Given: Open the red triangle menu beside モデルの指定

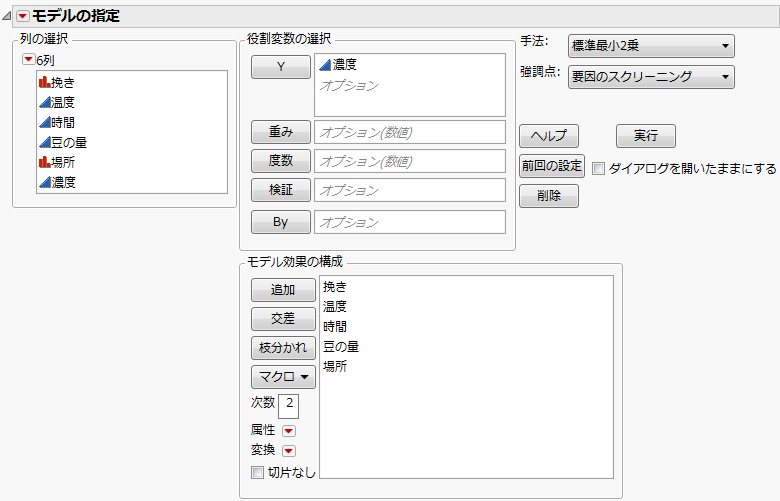Looking at the screenshot, I should click(x=22, y=16).
